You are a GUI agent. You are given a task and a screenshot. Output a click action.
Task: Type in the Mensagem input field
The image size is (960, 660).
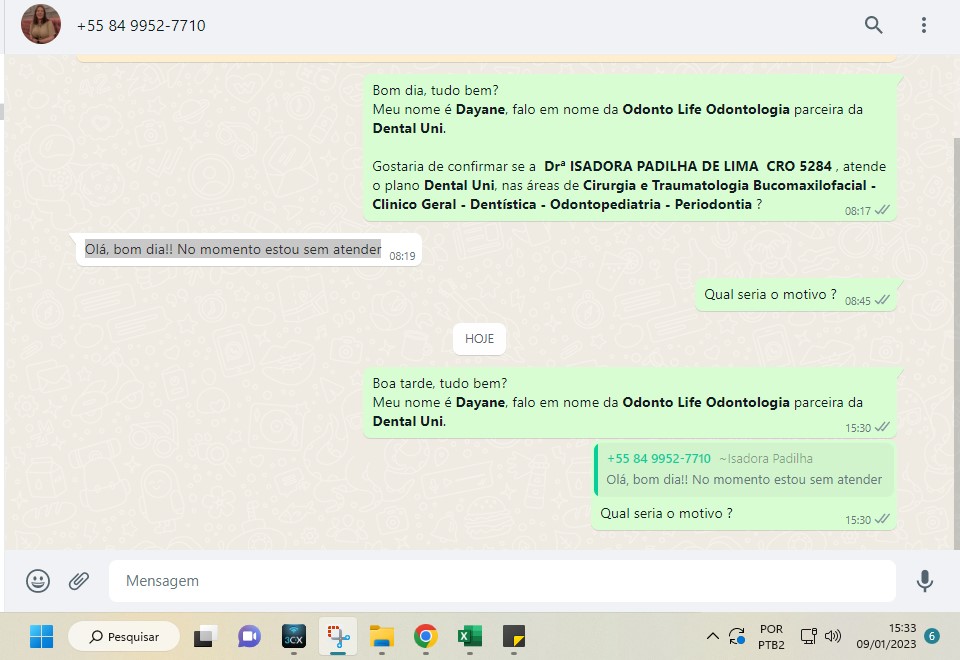(x=500, y=581)
